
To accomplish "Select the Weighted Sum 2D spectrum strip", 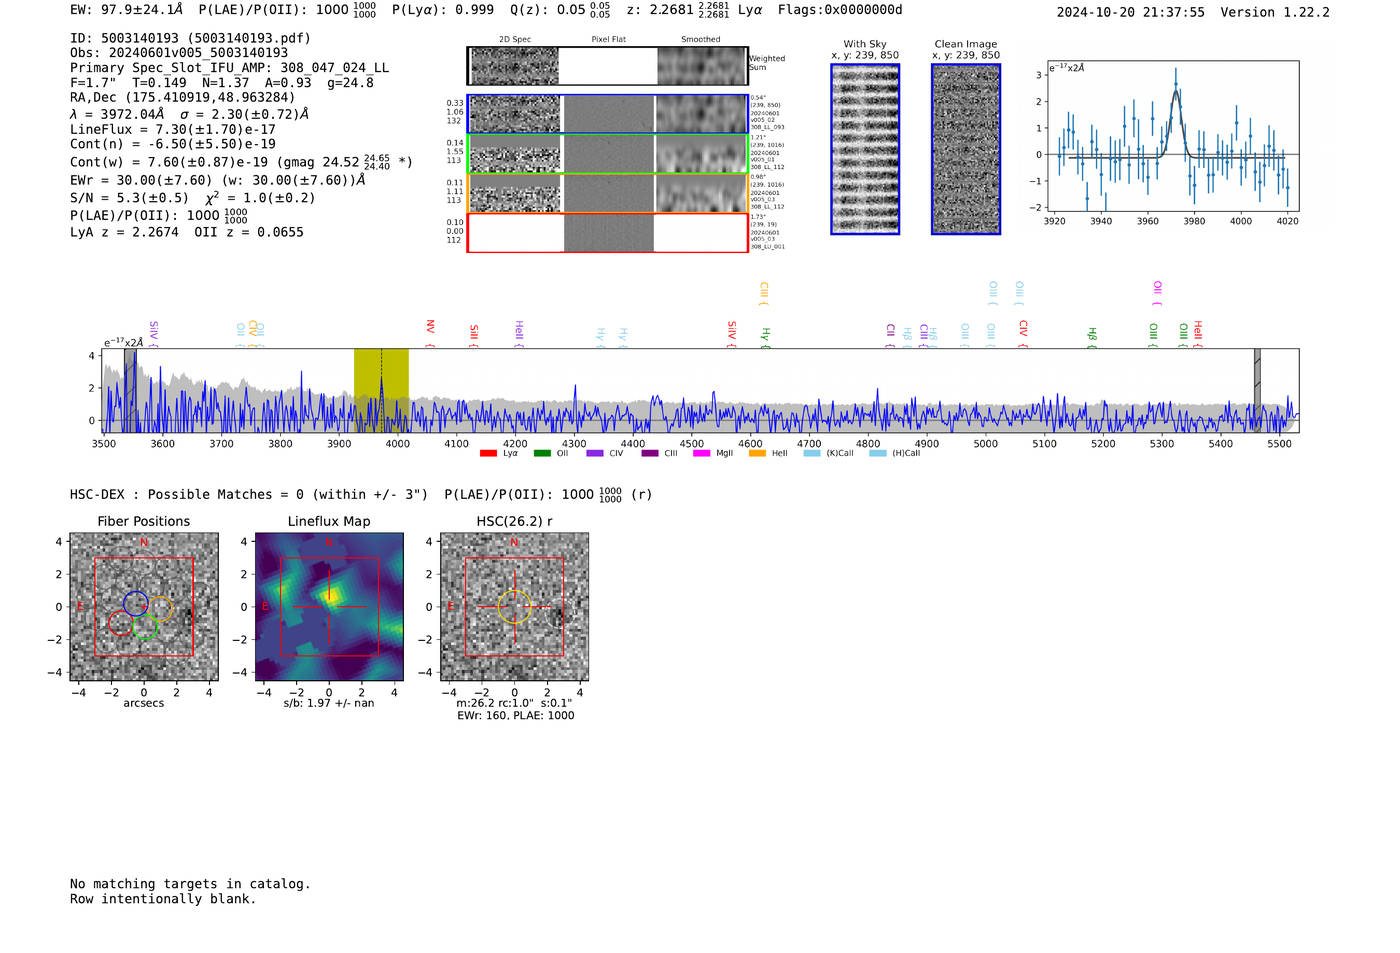I will pos(608,66).
